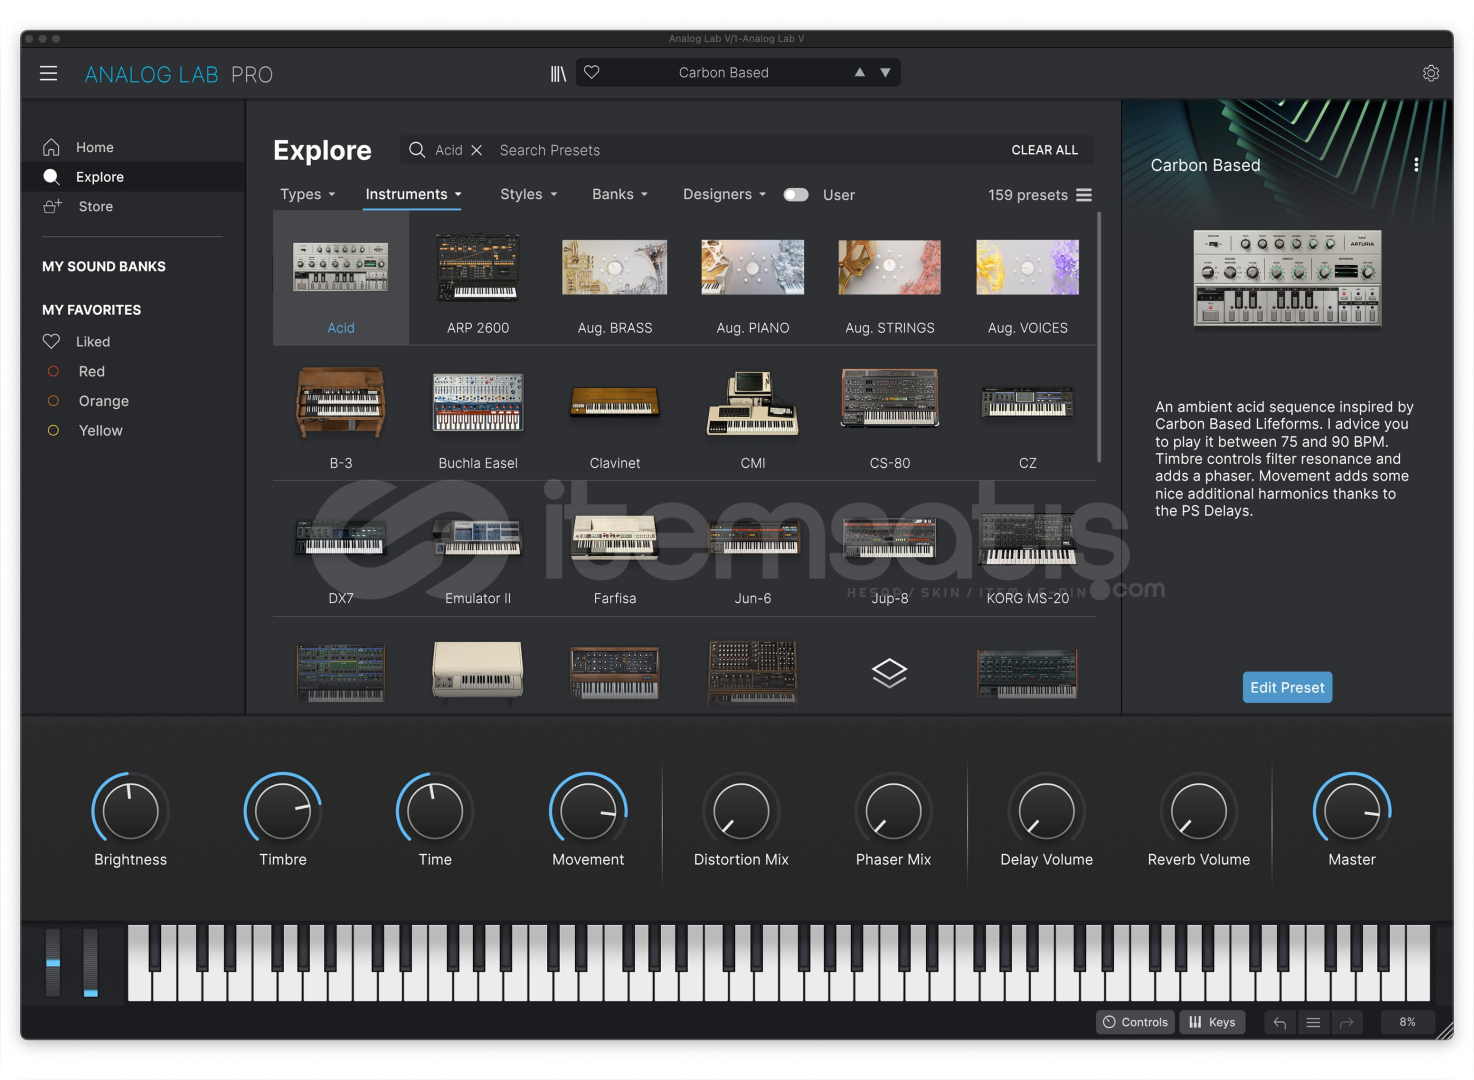1474x1080 pixels.
Task: Go to previous preset arrow
Action: [859, 72]
